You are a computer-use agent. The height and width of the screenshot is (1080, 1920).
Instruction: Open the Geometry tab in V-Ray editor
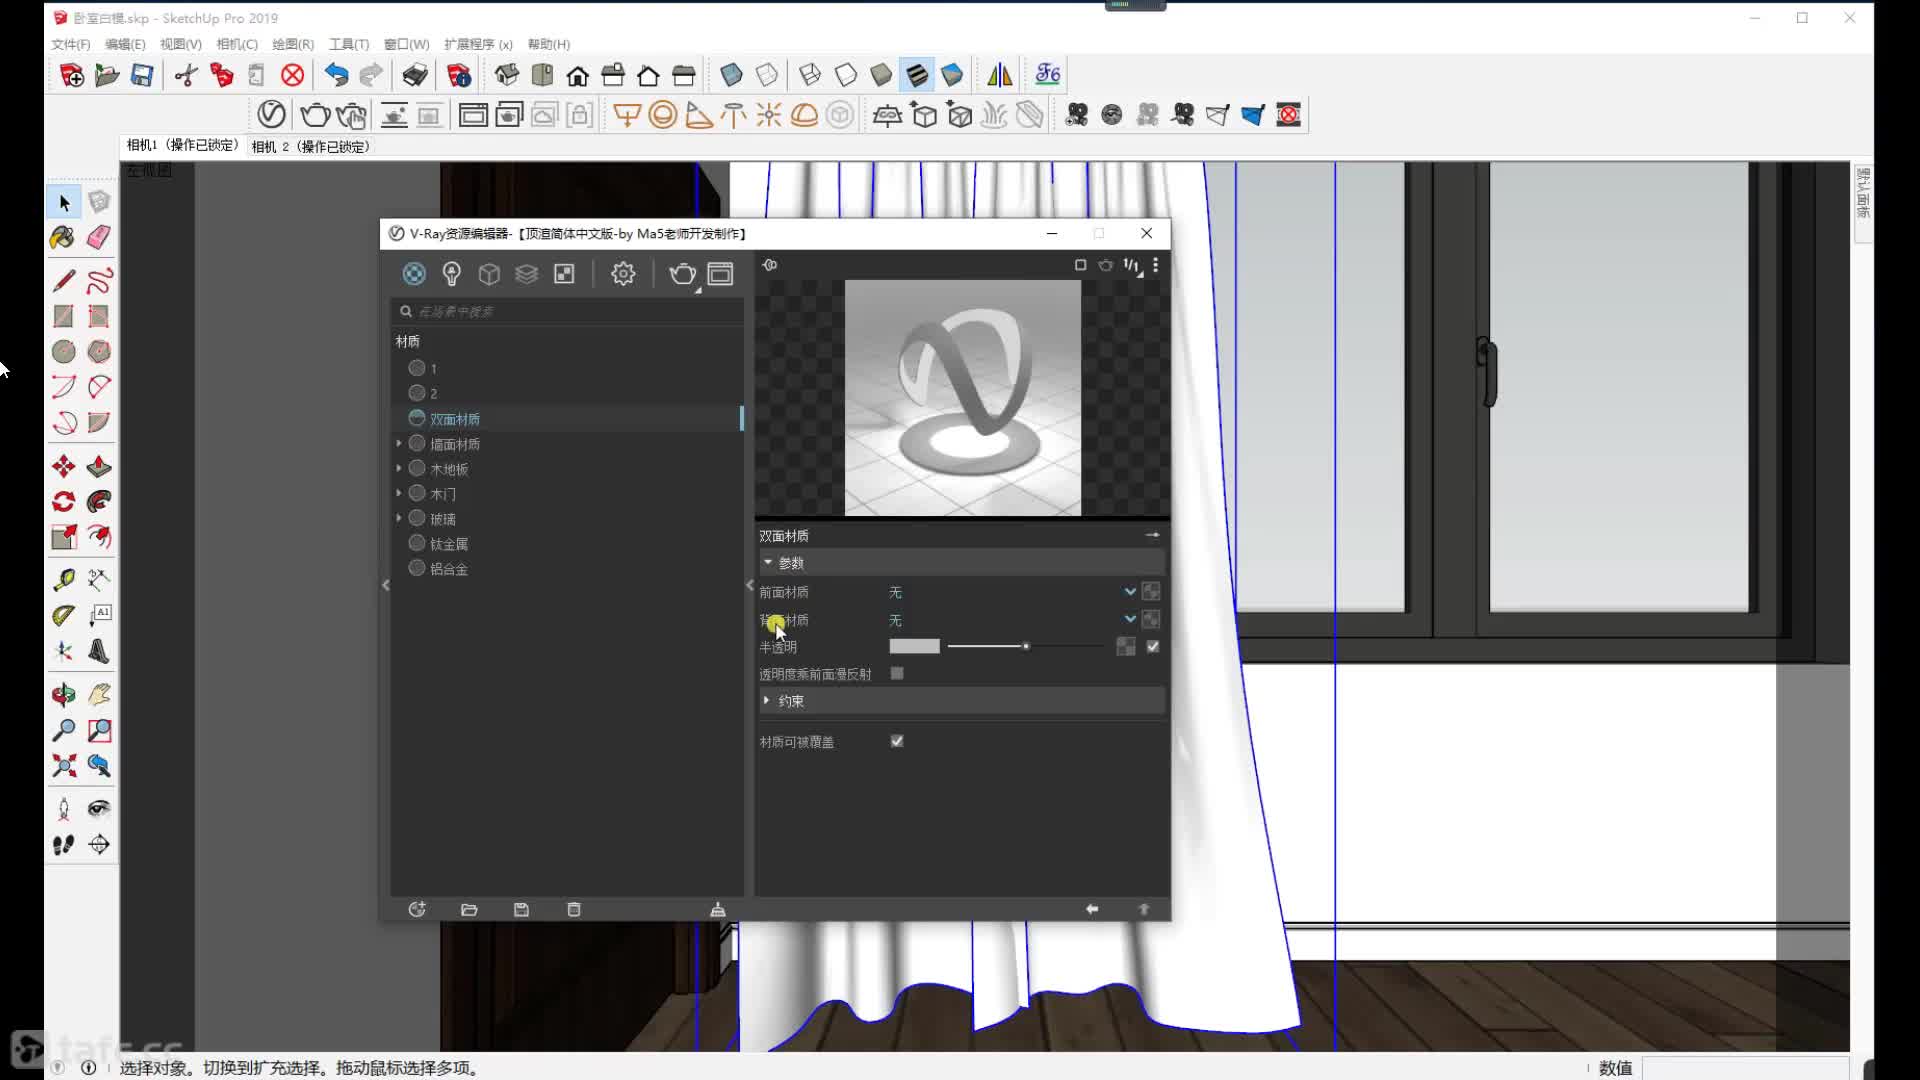pos(489,274)
